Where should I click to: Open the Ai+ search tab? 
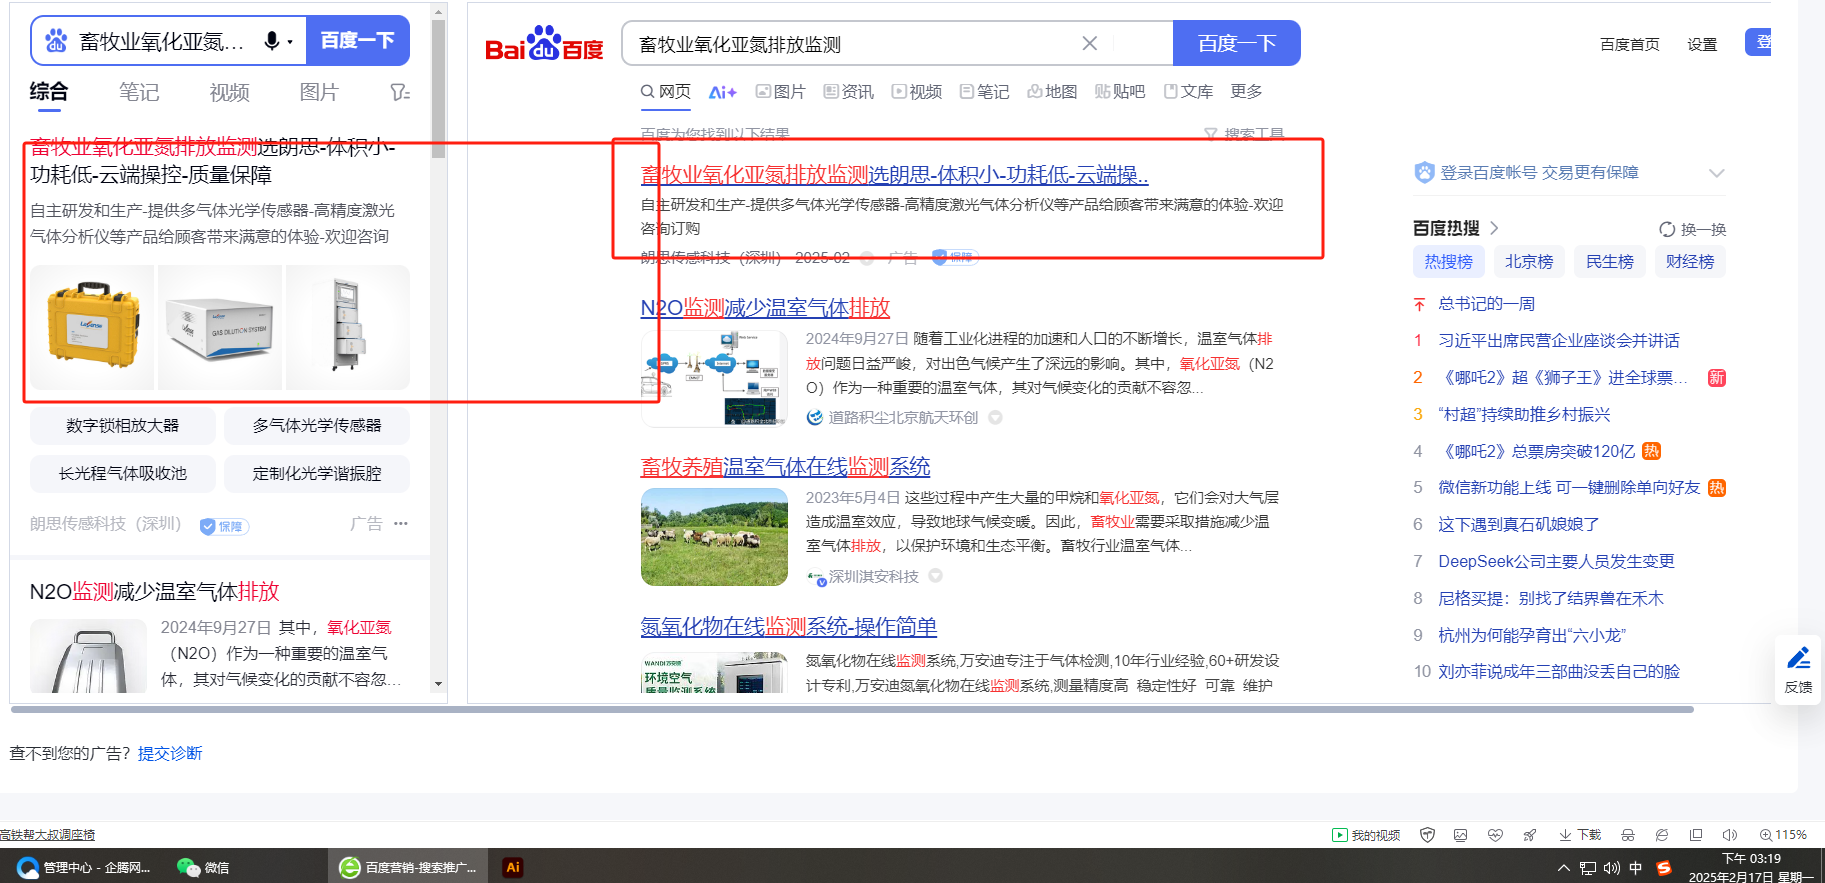(x=722, y=92)
